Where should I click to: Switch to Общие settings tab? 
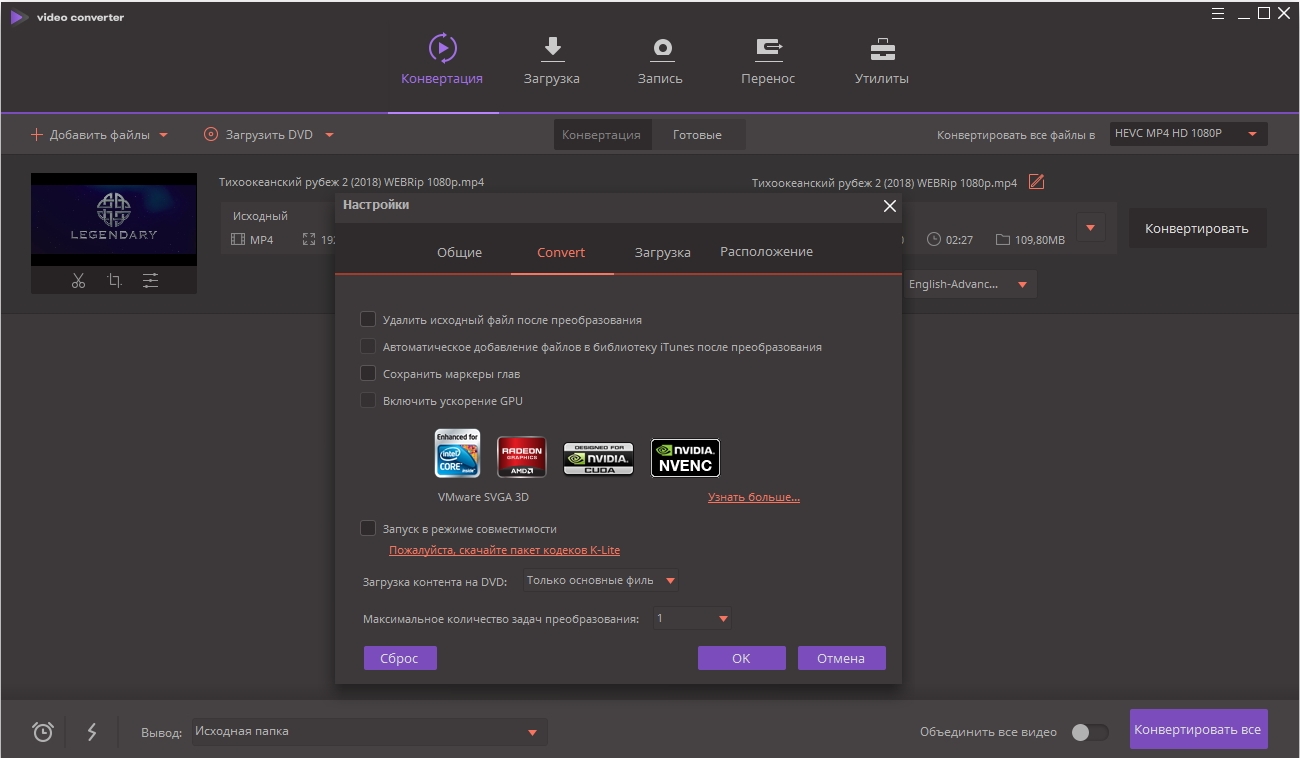coord(459,252)
